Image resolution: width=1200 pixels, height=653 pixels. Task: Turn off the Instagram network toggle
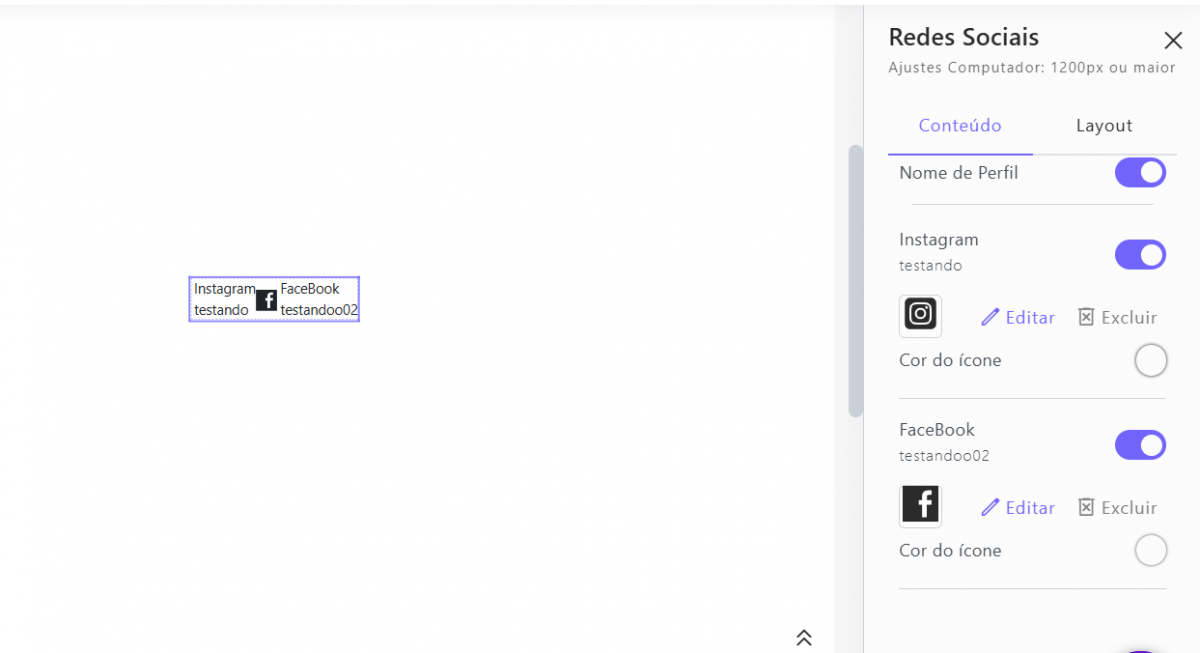[1140, 255]
